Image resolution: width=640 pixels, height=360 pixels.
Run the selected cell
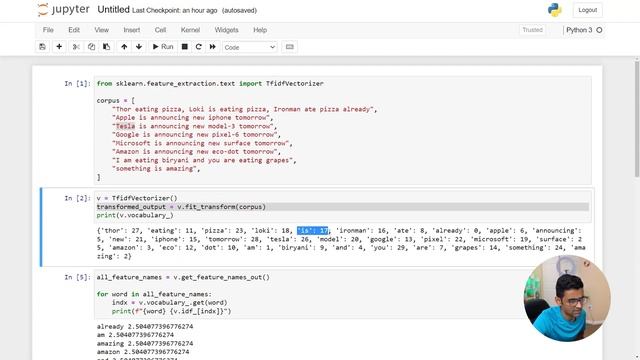(163, 47)
